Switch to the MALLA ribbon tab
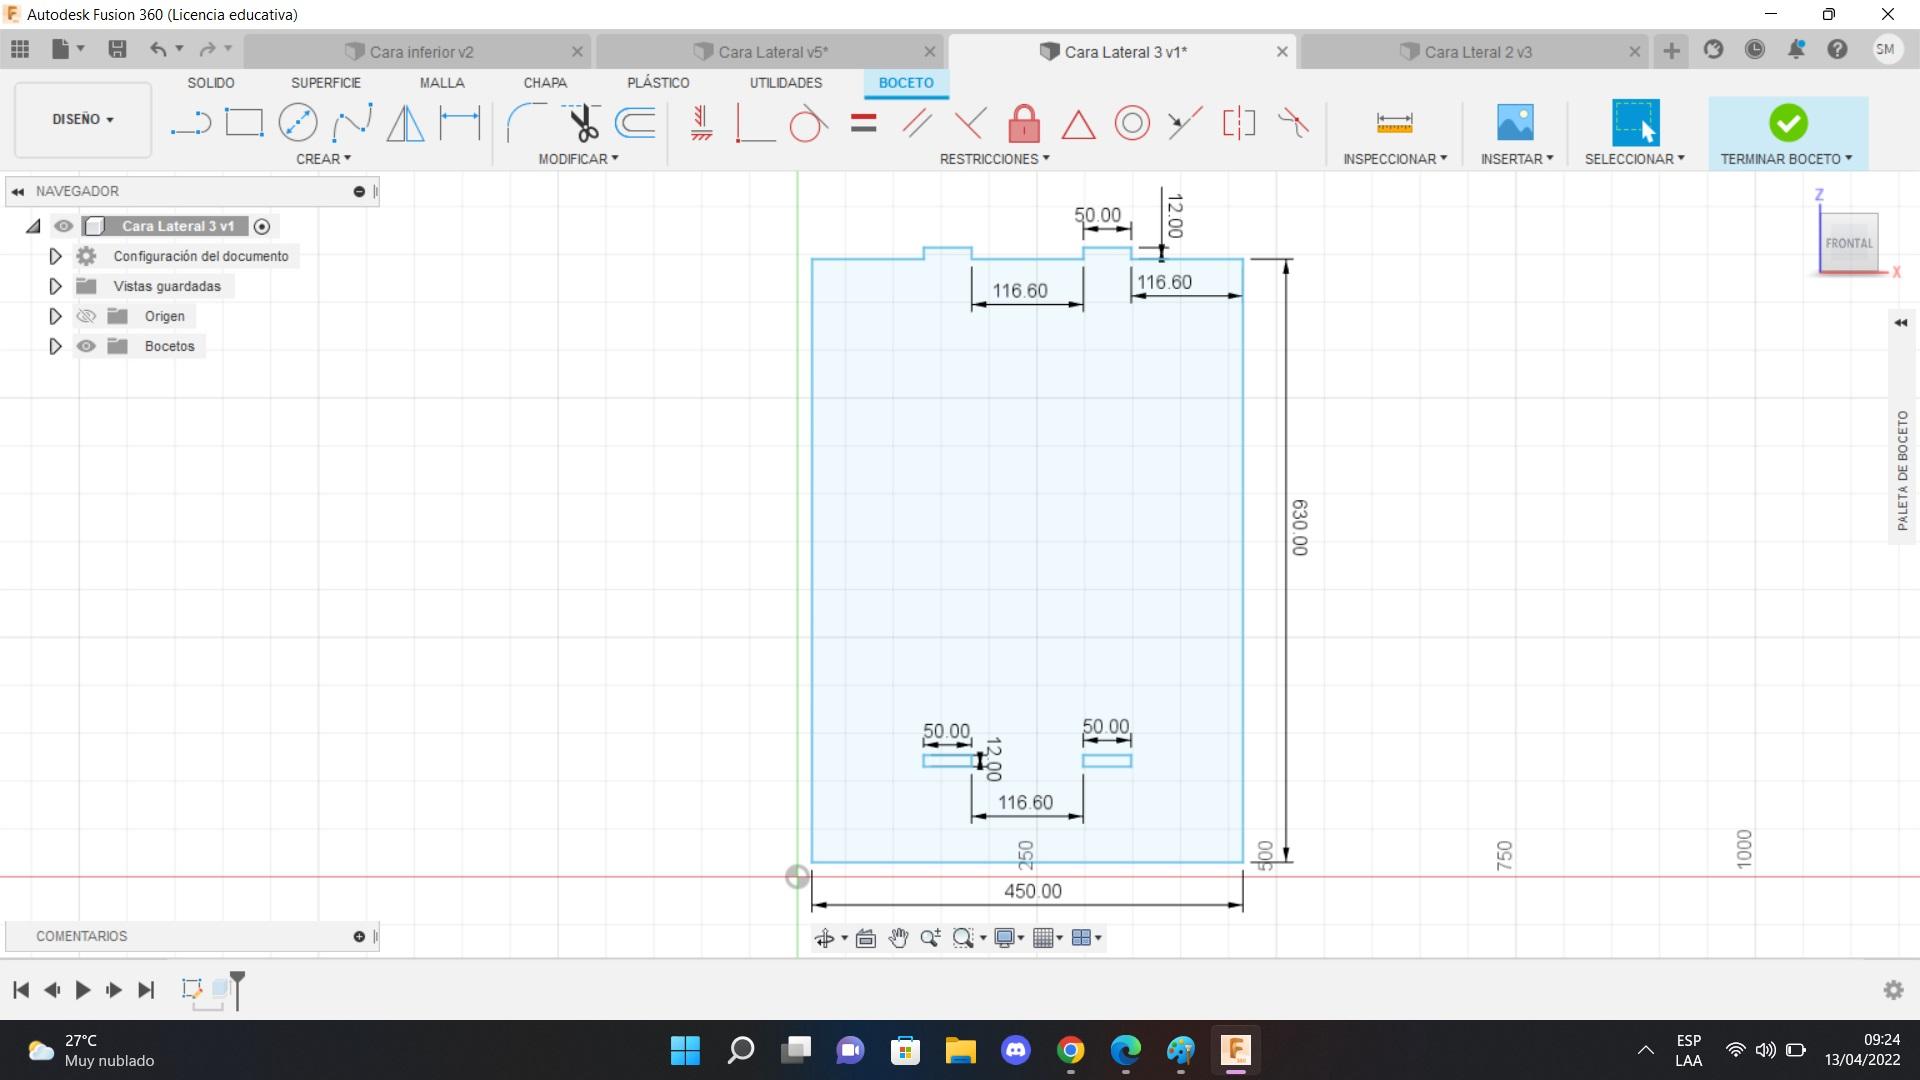This screenshot has width=1920, height=1080. 442,83
